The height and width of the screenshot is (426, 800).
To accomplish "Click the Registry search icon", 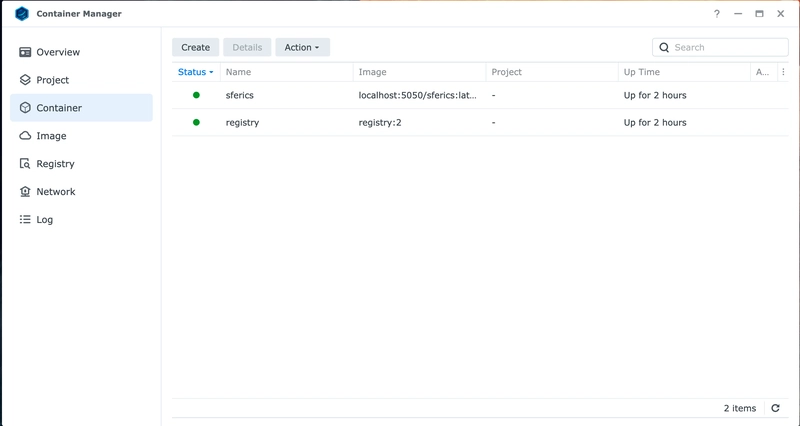I will tap(25, 164).
